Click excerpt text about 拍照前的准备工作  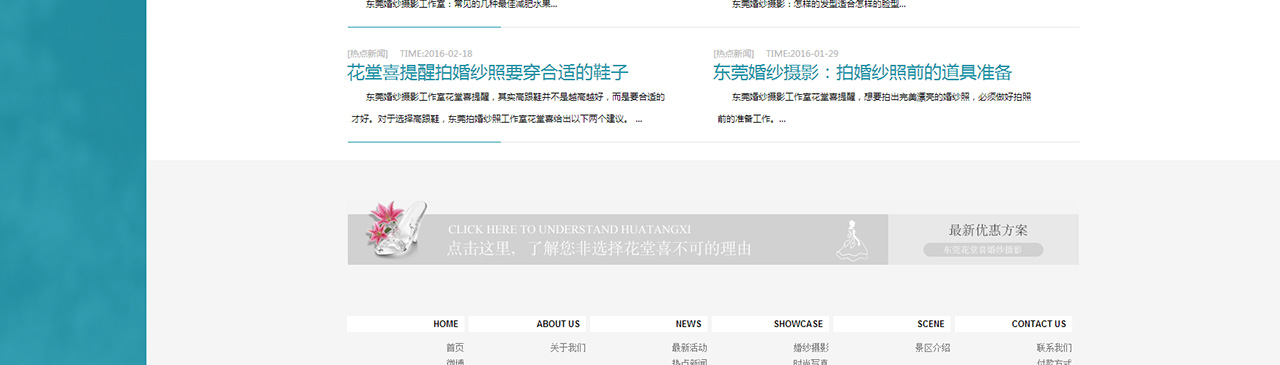click(x=873, y=108)
